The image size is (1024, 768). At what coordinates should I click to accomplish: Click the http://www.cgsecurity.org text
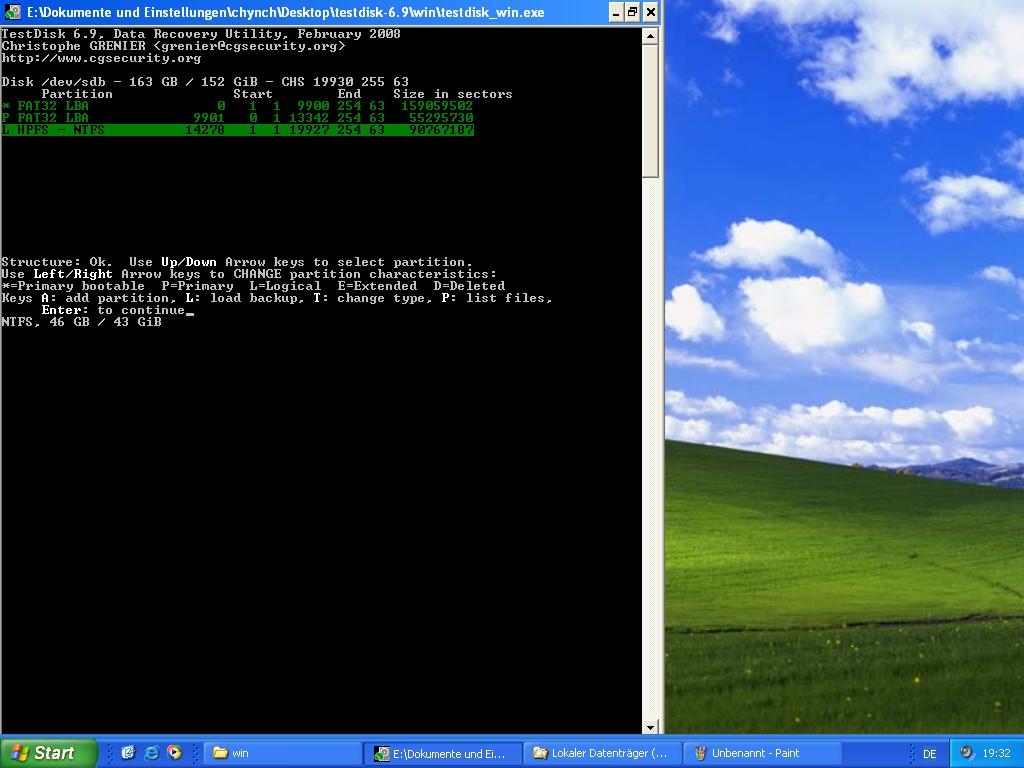(101, 58)
